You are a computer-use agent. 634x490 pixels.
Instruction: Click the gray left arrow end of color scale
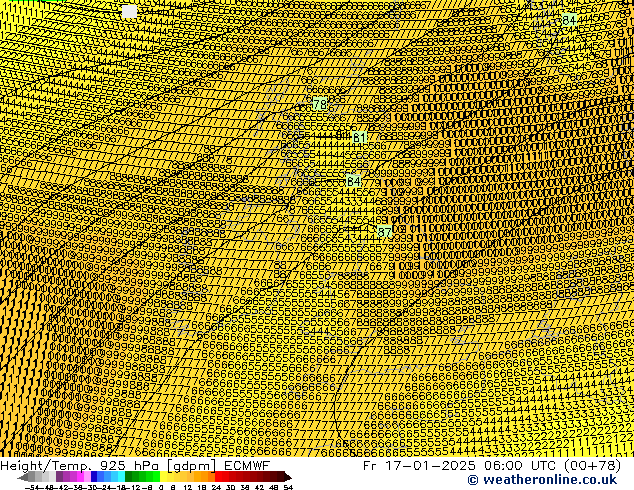[23, 477]
